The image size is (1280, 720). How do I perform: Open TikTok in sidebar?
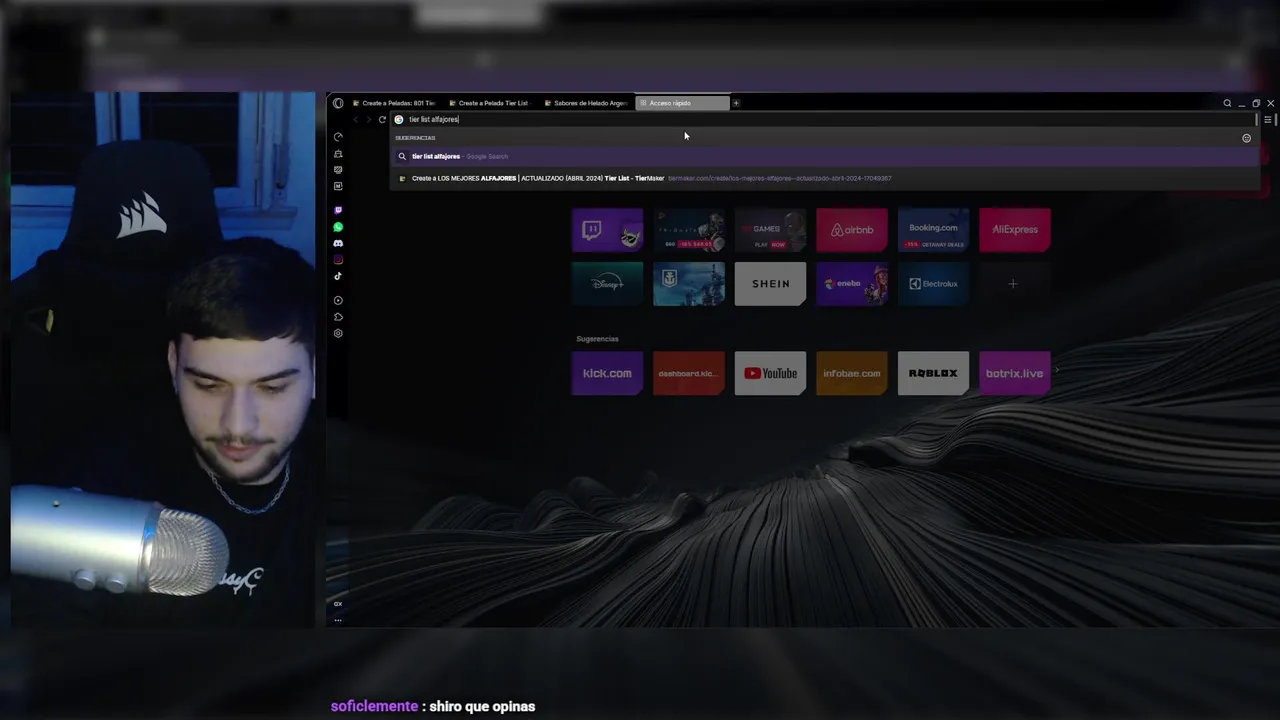pyautogui.click(x=338, y=276)
